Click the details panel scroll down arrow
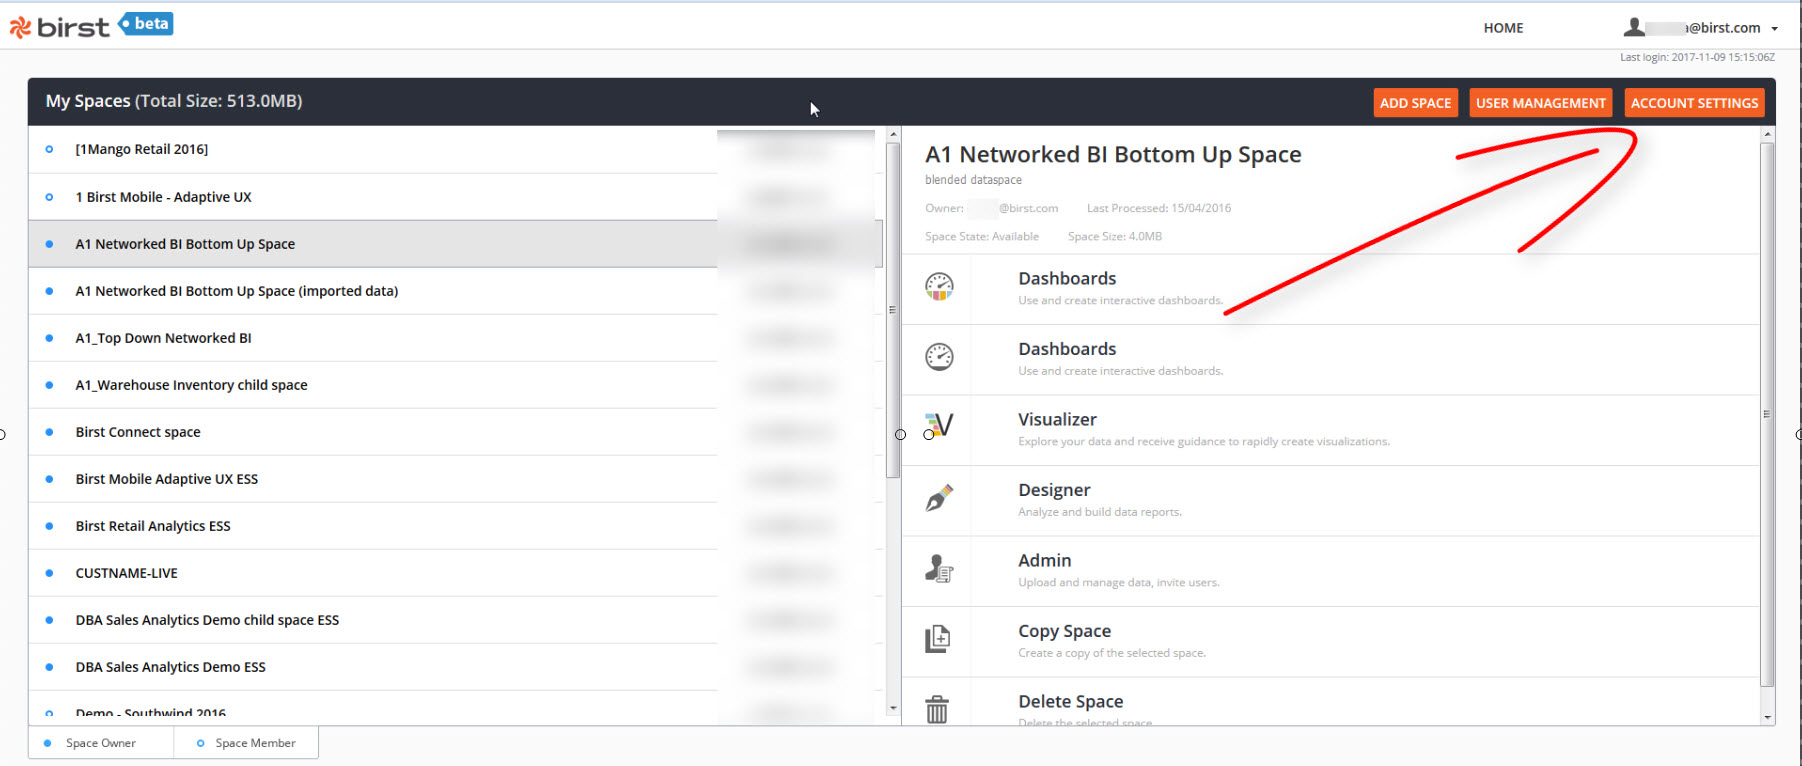This screenshot has height=766, width=1802. tap(1767, 717)
